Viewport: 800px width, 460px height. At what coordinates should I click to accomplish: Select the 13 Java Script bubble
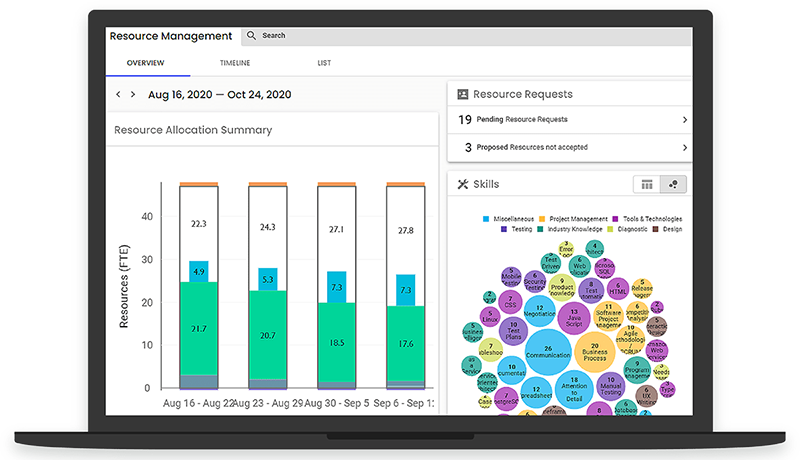[x=574, y=318]
